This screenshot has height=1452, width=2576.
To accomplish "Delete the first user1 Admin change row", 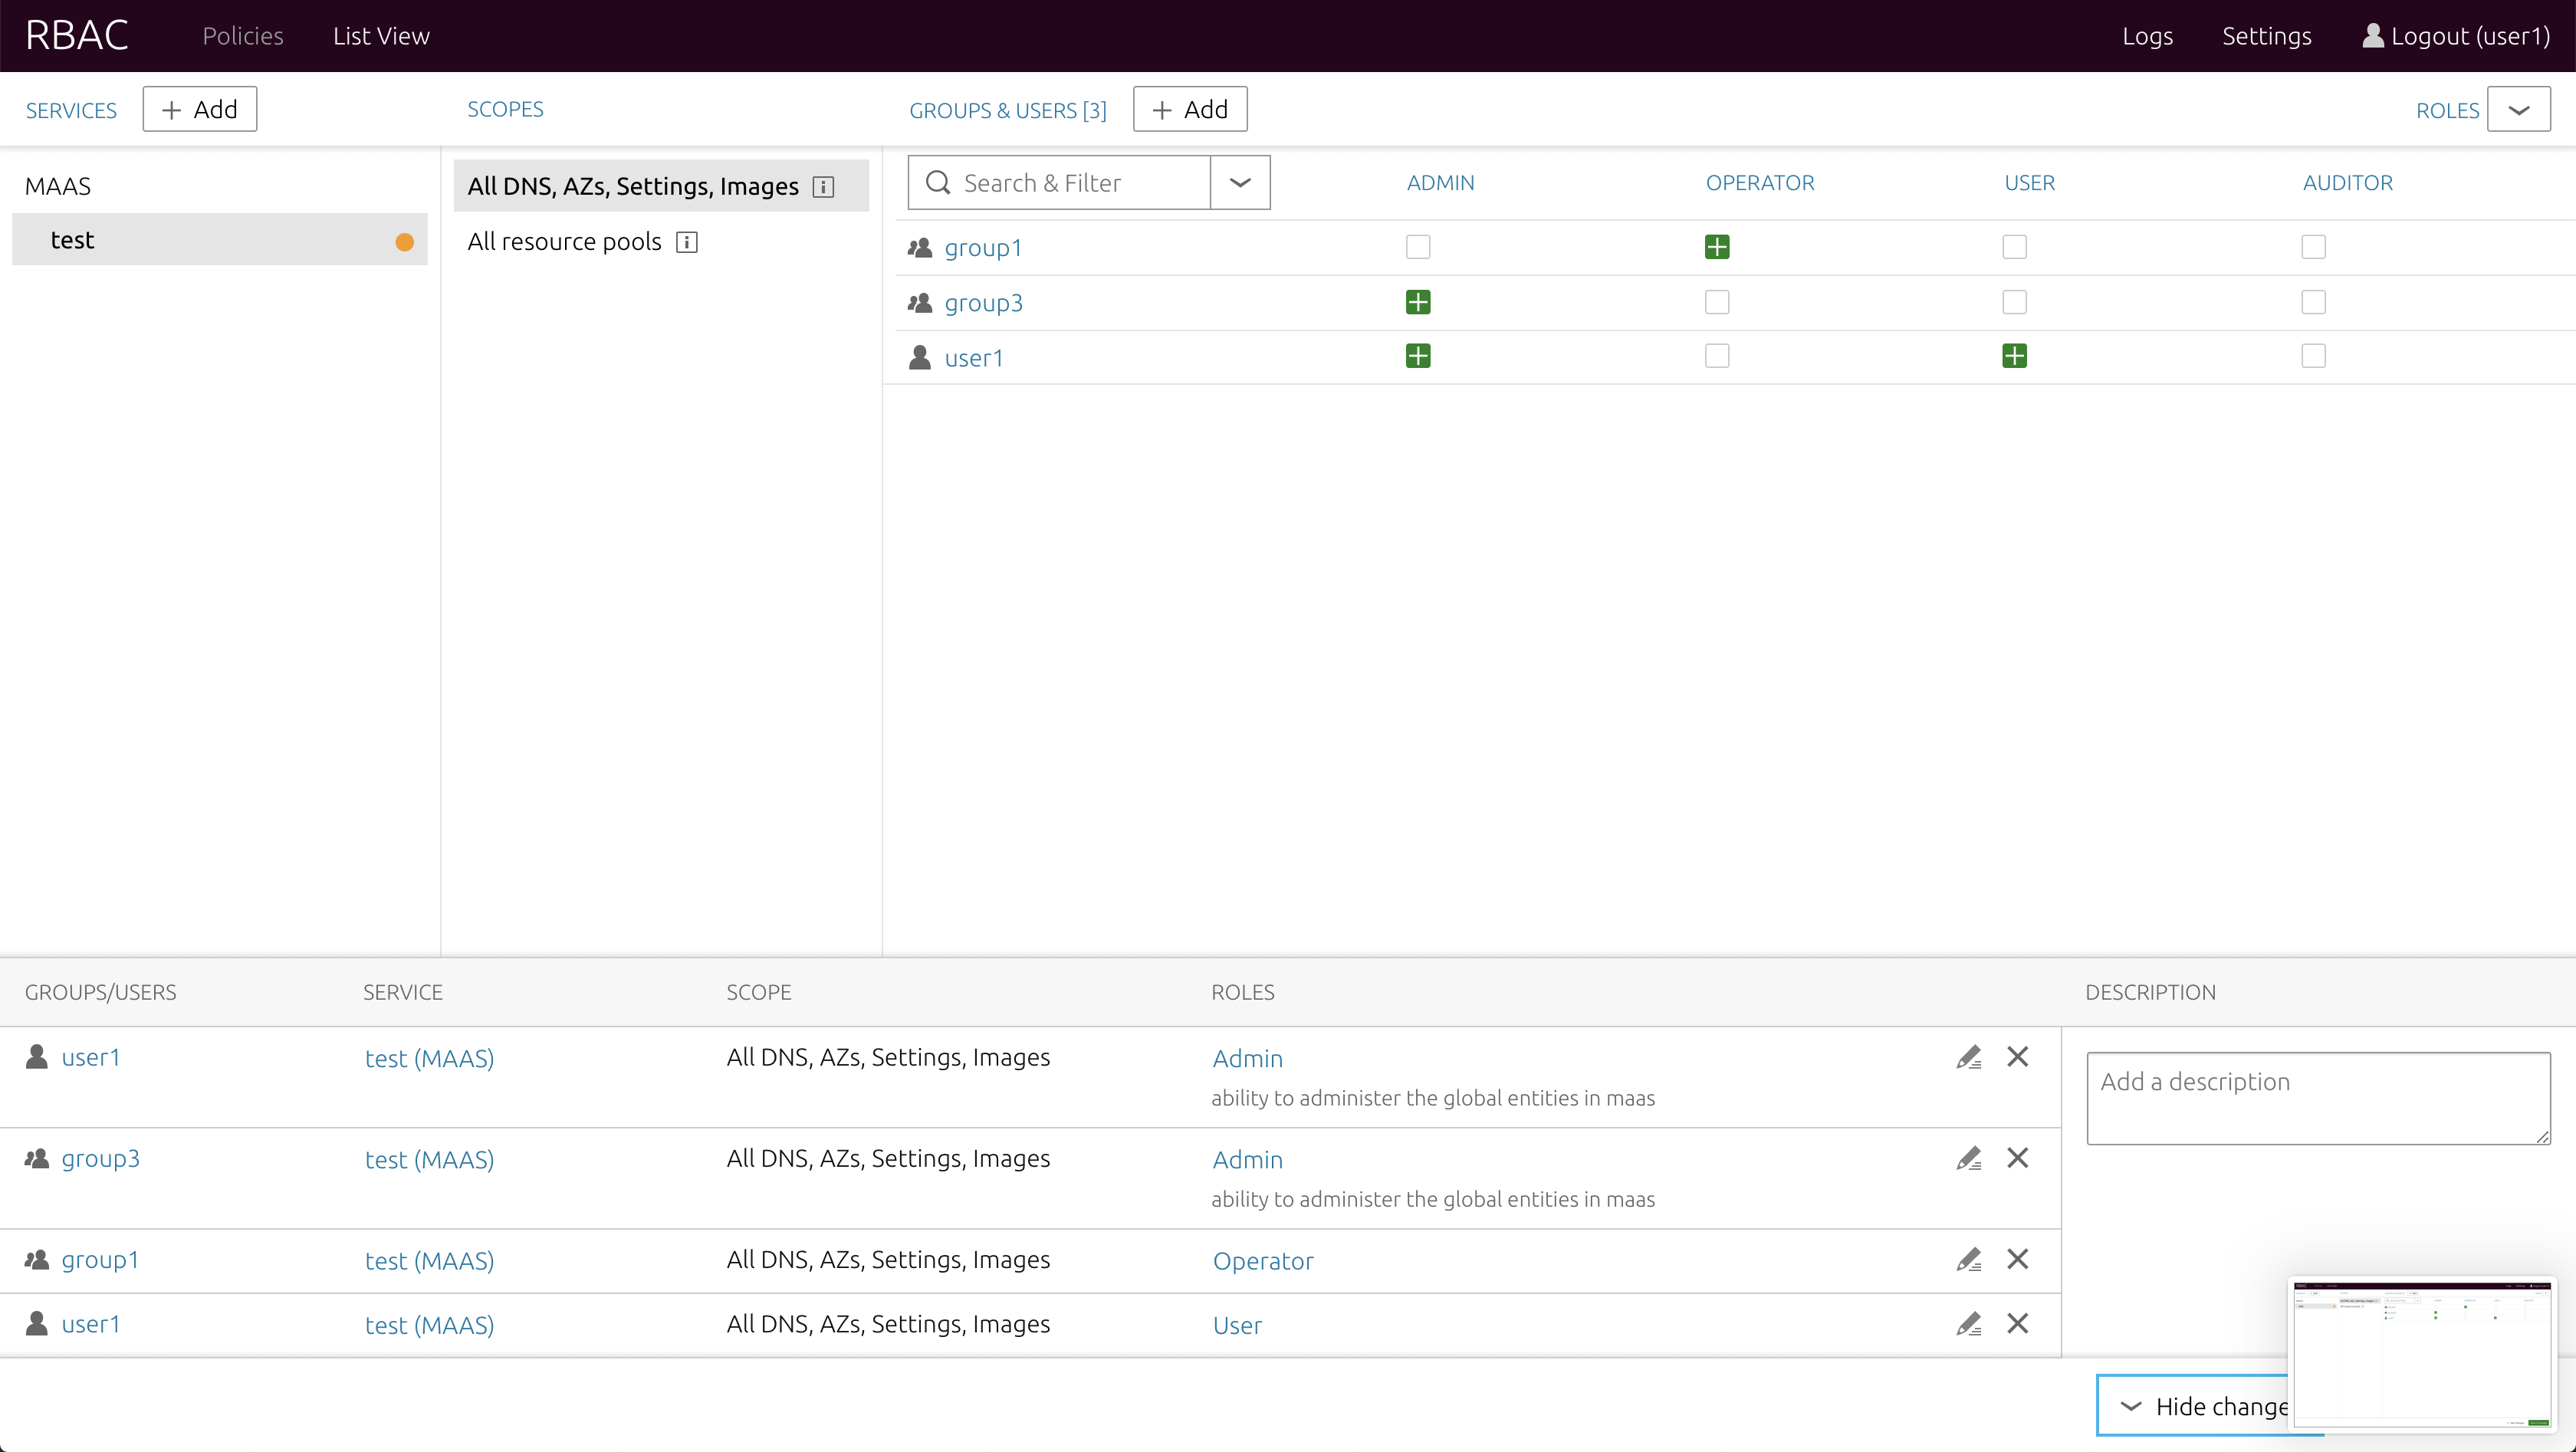I will pos(2017,1057).
